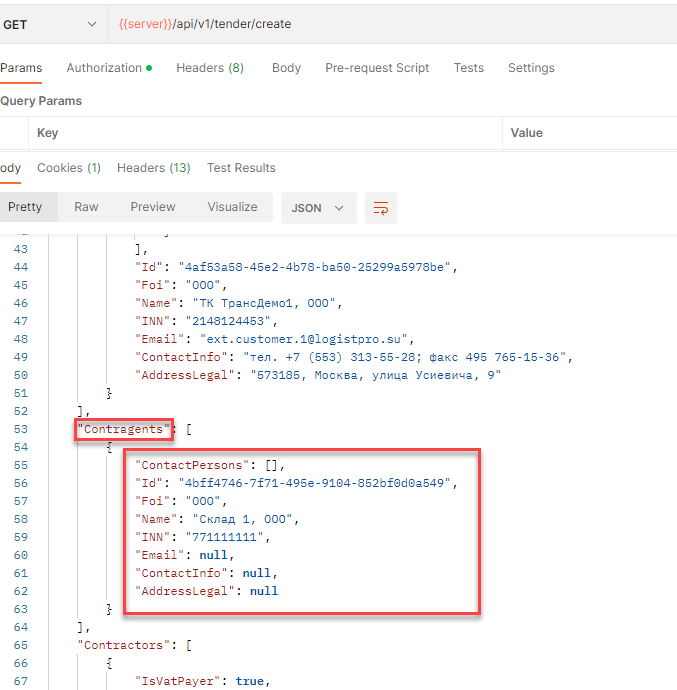Switch response view to Raw

pos(86,207)
